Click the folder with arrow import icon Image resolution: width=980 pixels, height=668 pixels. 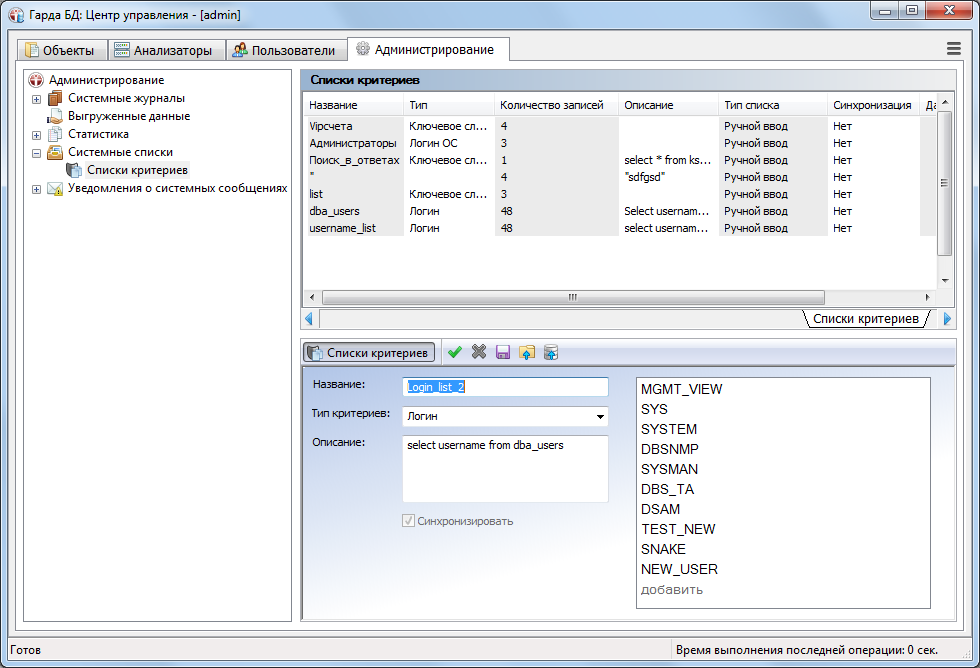(x=527, y=352)
